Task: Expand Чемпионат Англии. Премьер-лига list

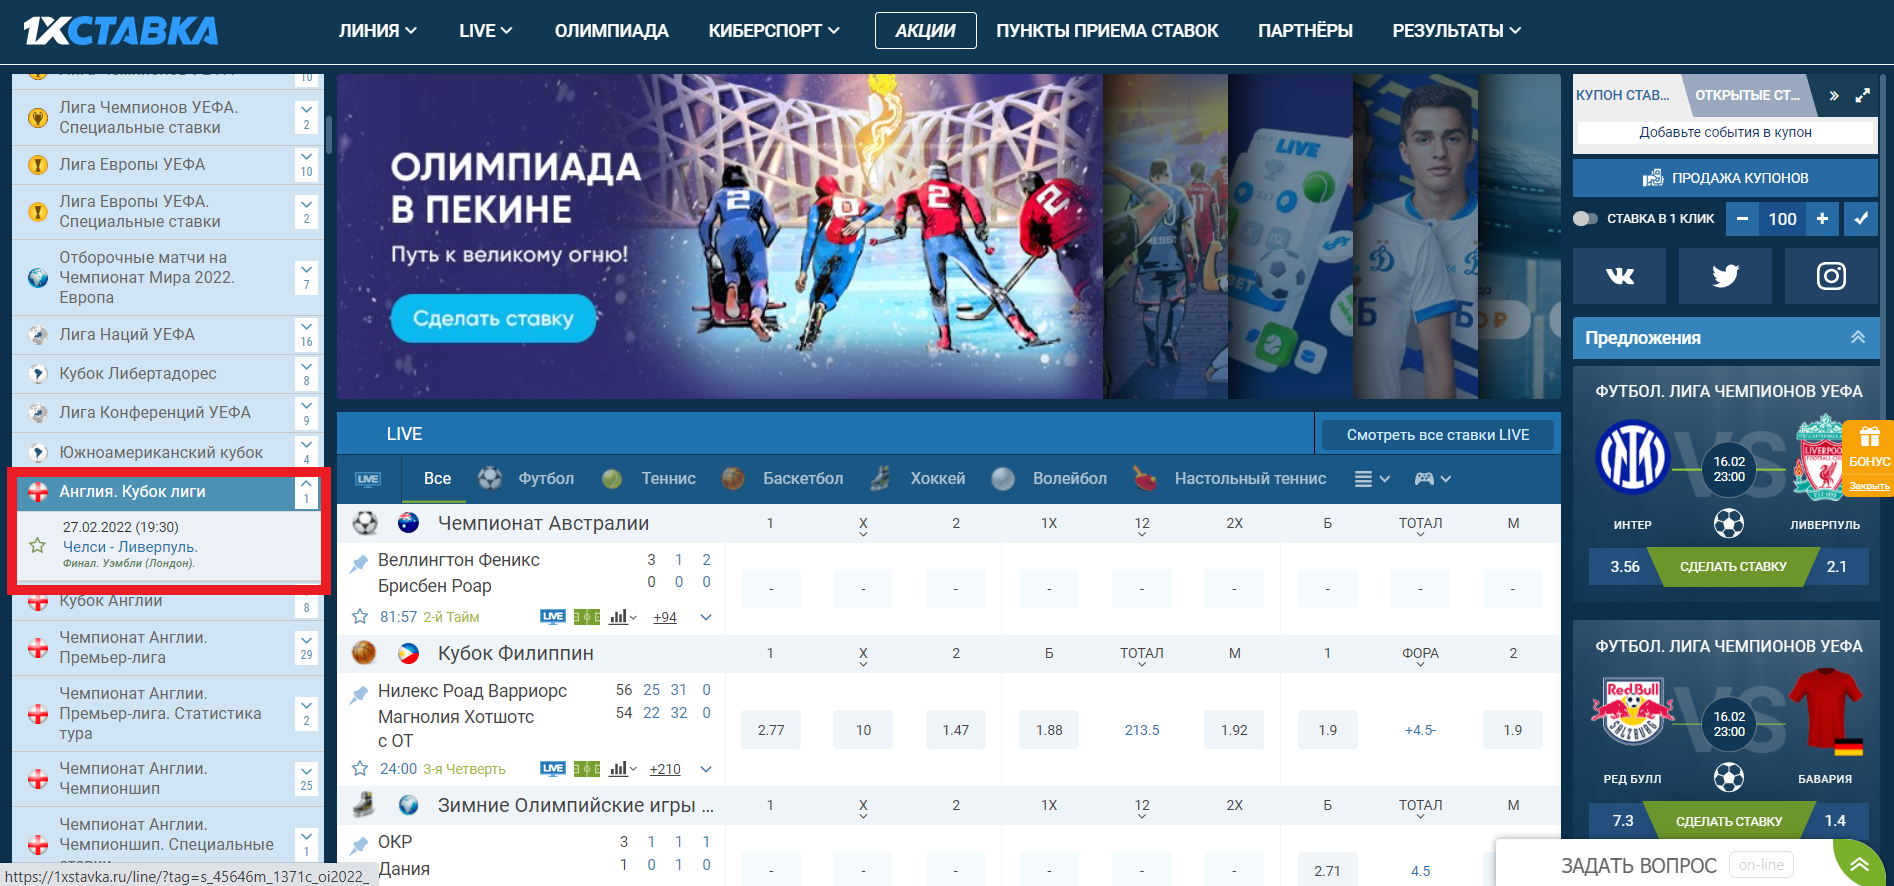Action: (306, 647)
